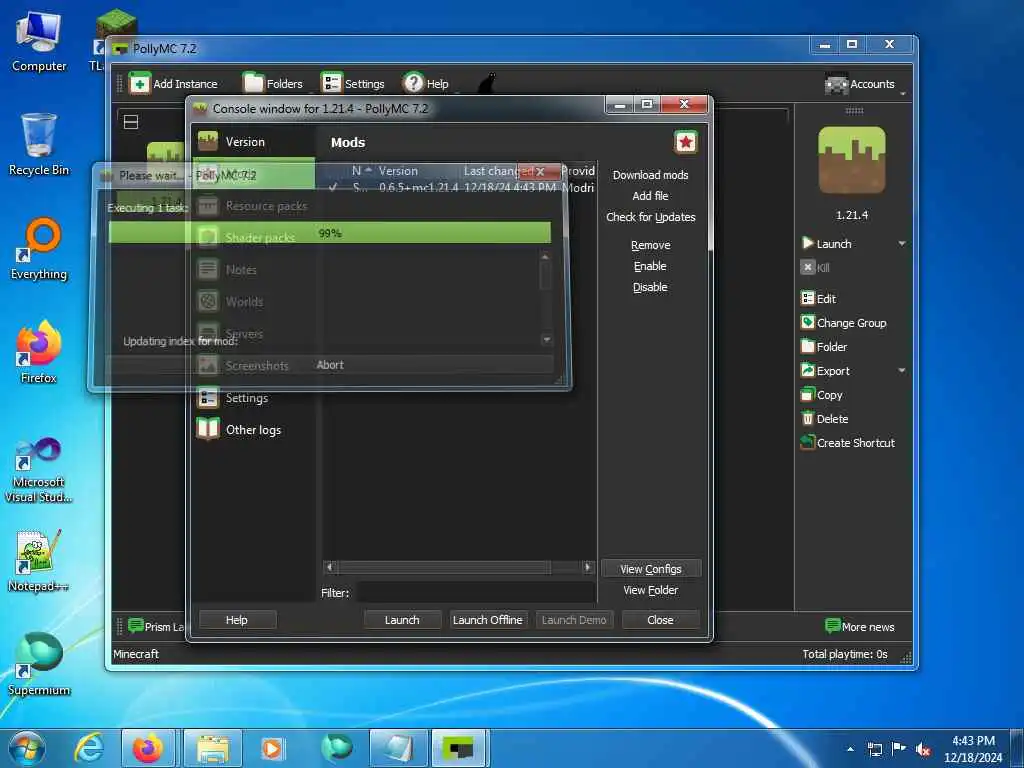Viewport: 1024px width, 768px height.
Task: Click Check for Updates button
Action: [650, 217]
